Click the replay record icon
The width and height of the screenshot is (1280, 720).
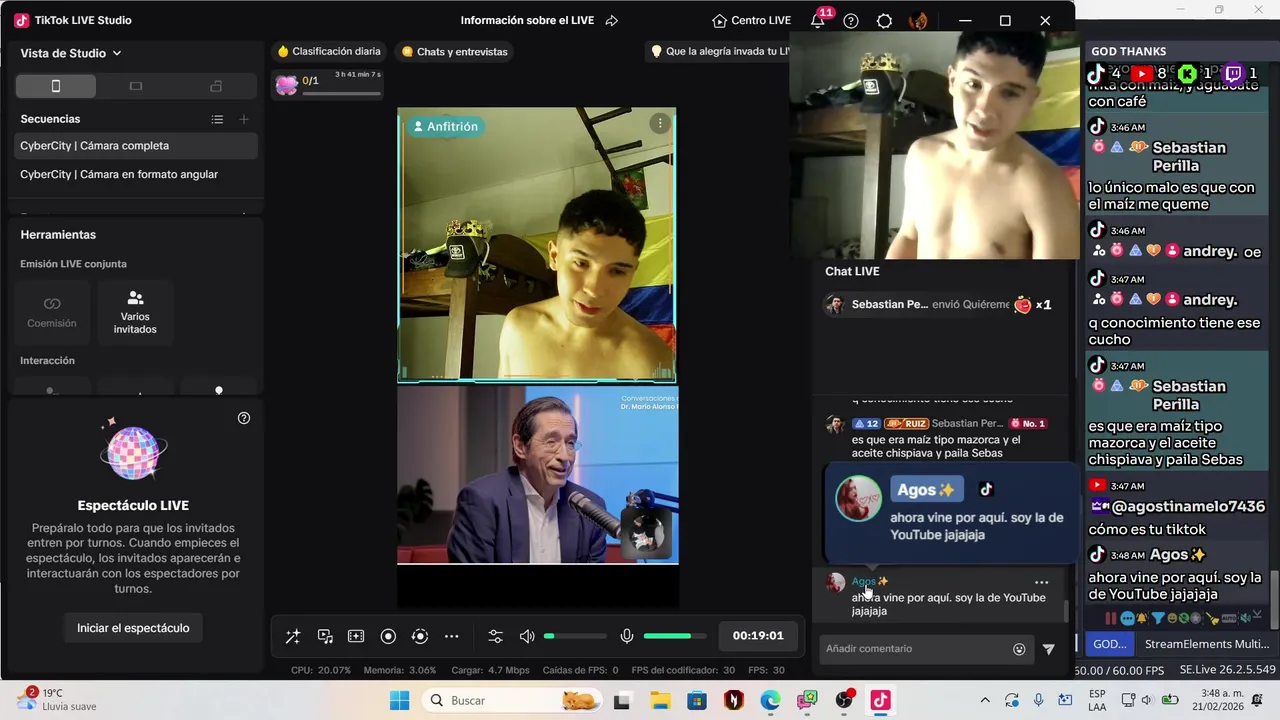(x=420, y=636)
